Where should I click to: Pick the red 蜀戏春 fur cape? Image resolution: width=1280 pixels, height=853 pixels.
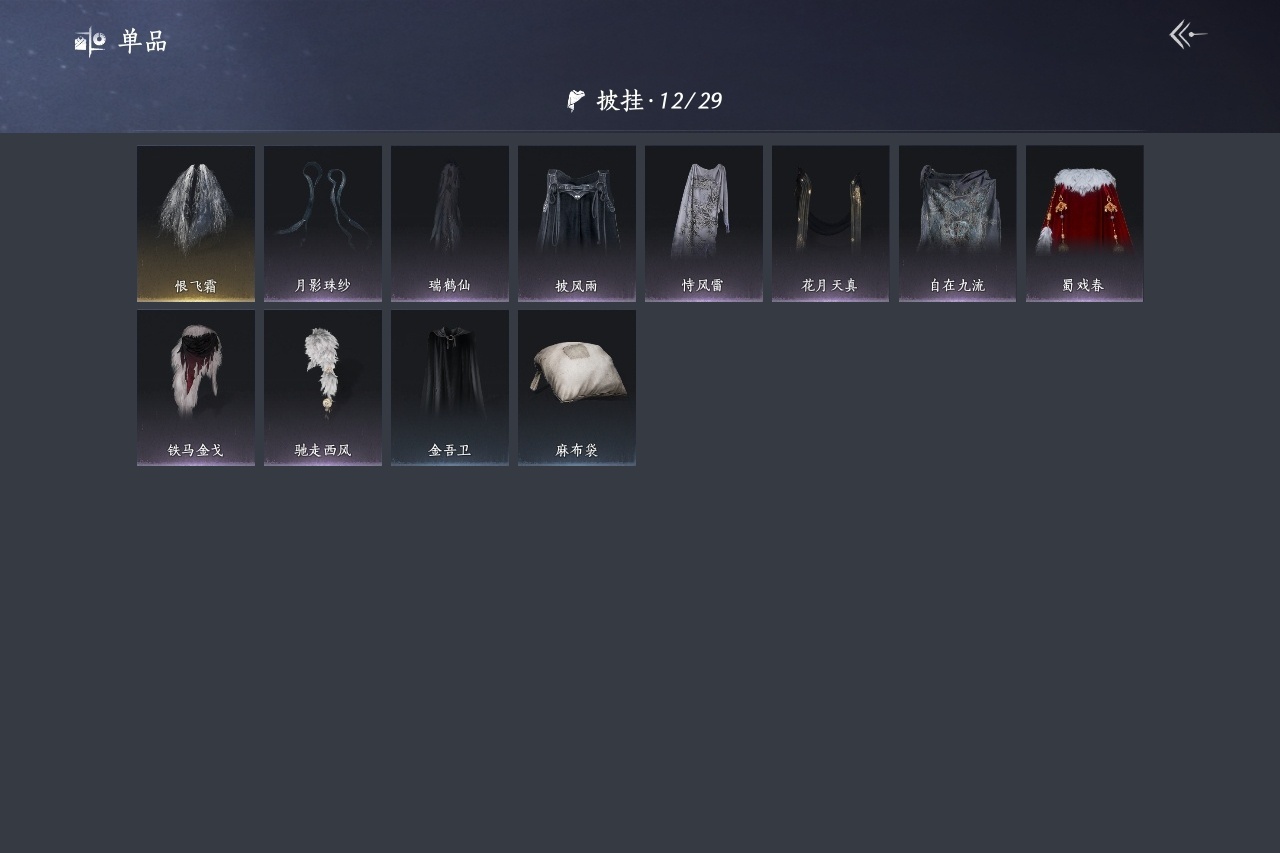pos(1085,223)
